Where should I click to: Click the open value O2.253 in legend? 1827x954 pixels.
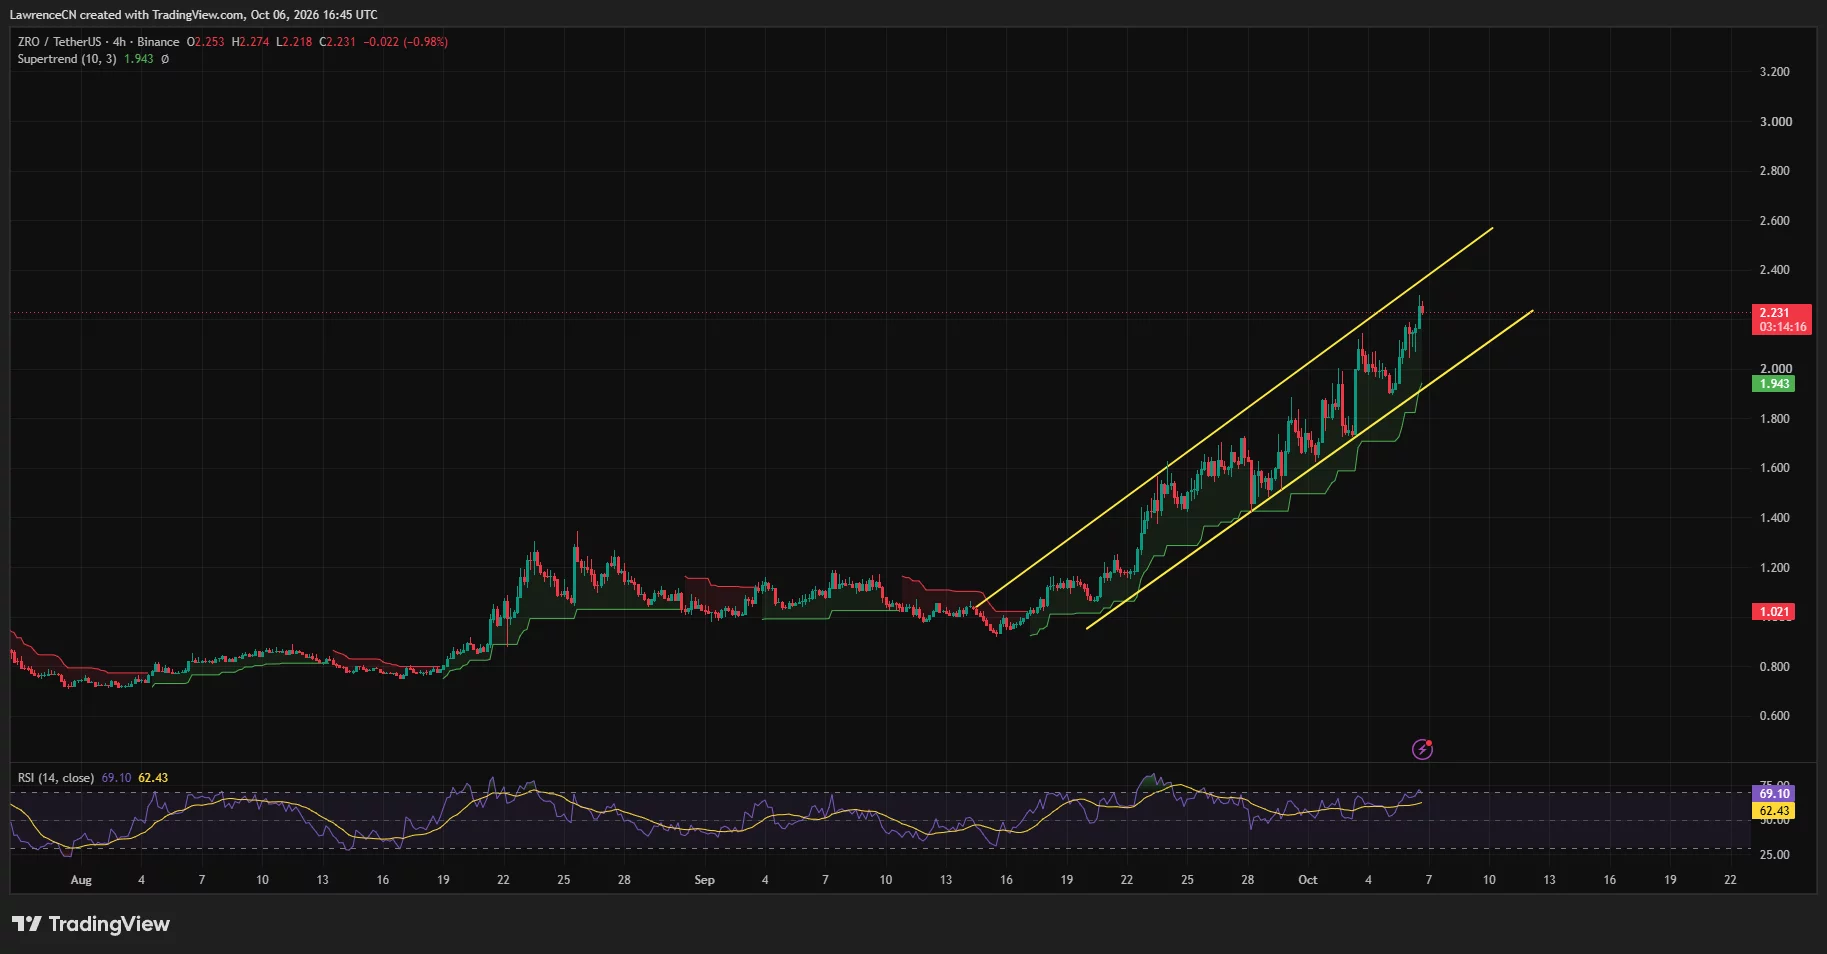[206, 42]
